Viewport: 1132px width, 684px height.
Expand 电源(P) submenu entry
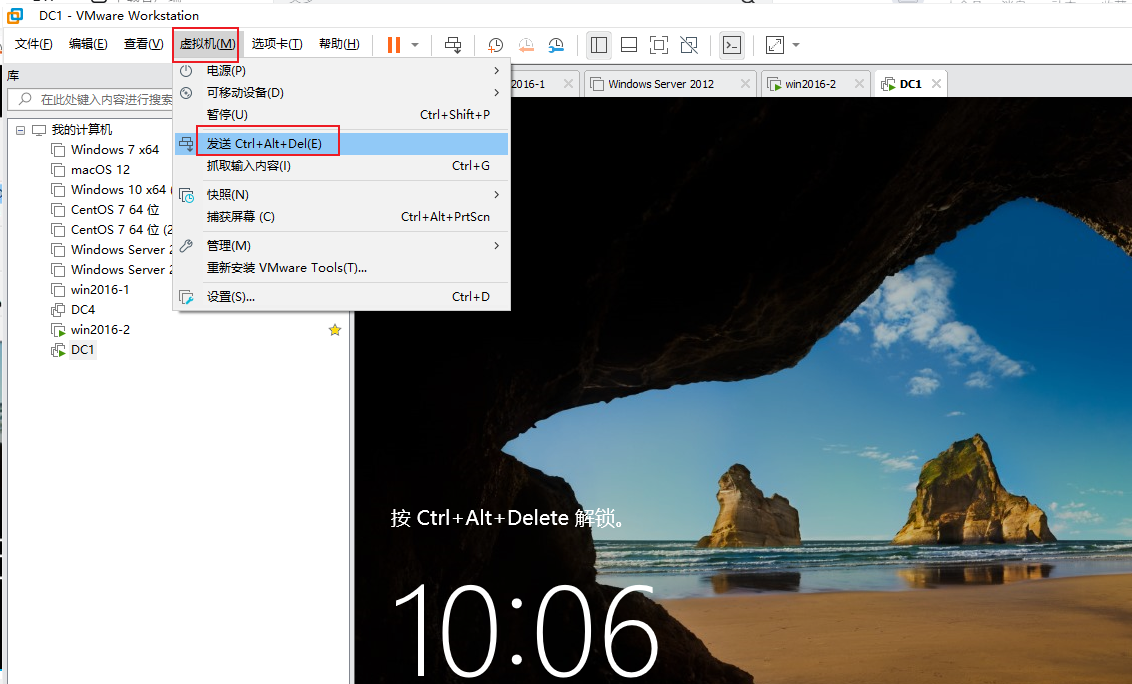tap(341, 71)
